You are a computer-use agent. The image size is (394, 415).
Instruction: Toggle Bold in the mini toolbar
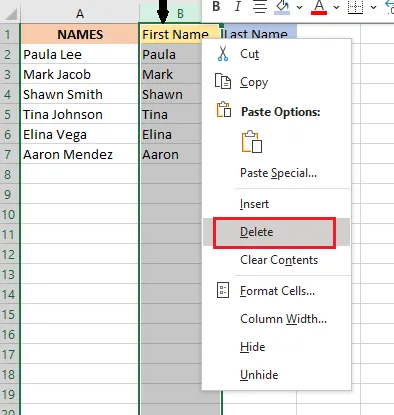tap(216, 6)
